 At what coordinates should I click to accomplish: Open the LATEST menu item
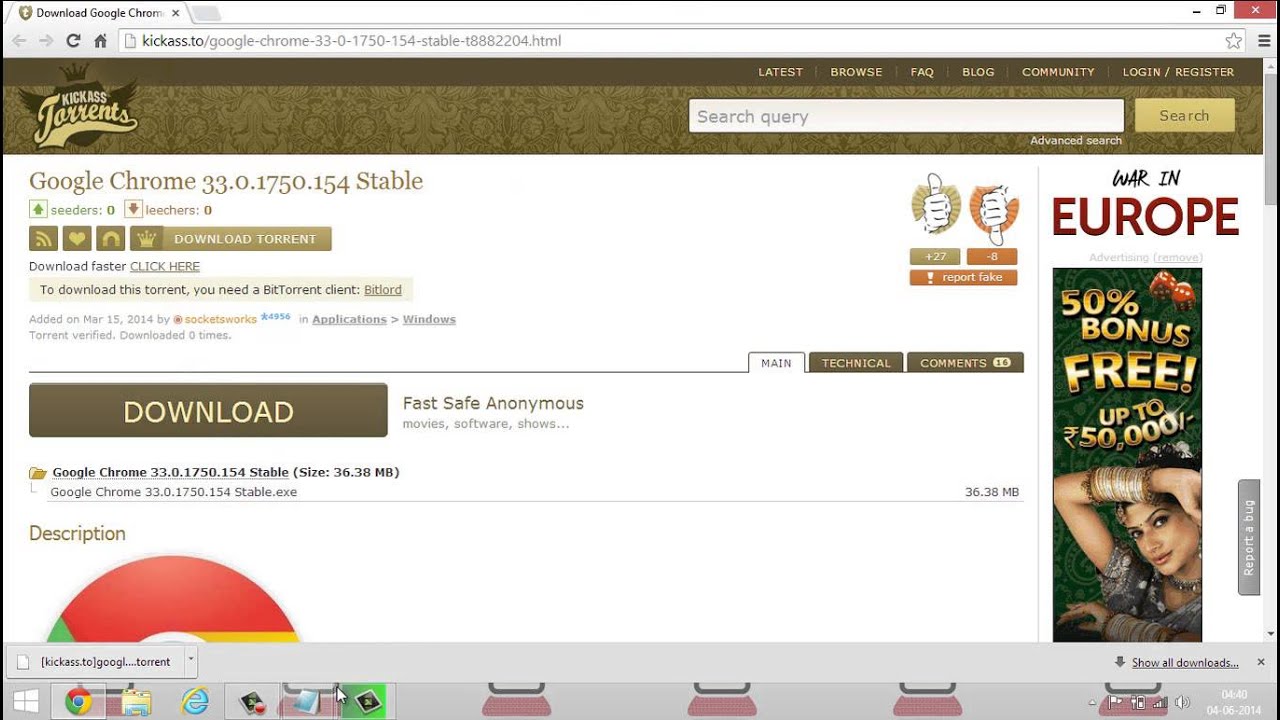780,72
